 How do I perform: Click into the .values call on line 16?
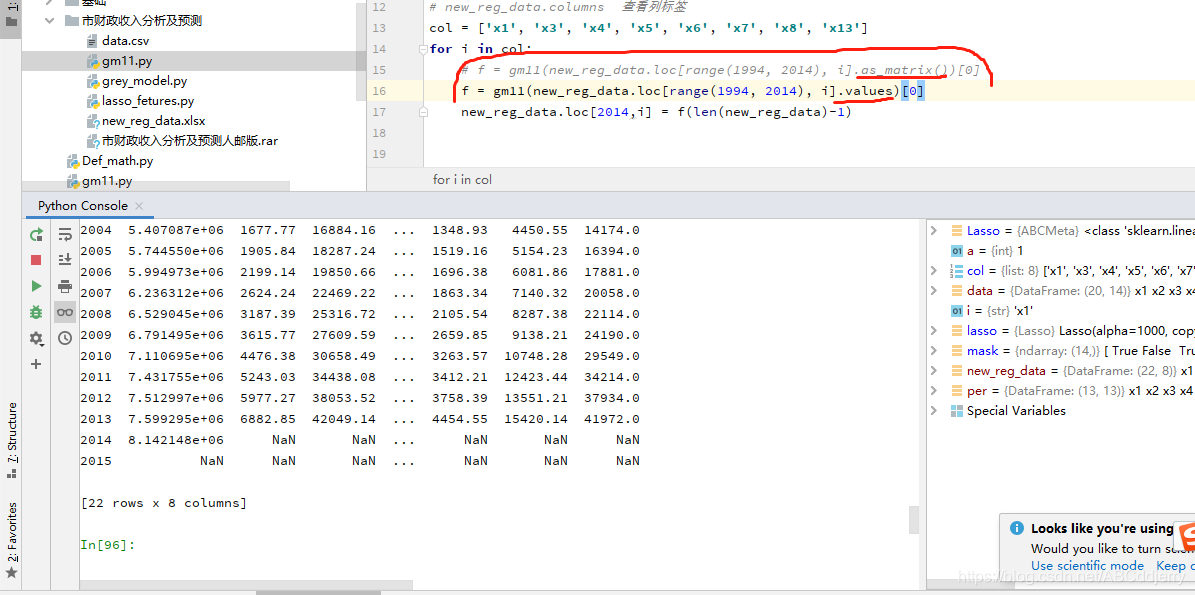[x=868, y=91]
